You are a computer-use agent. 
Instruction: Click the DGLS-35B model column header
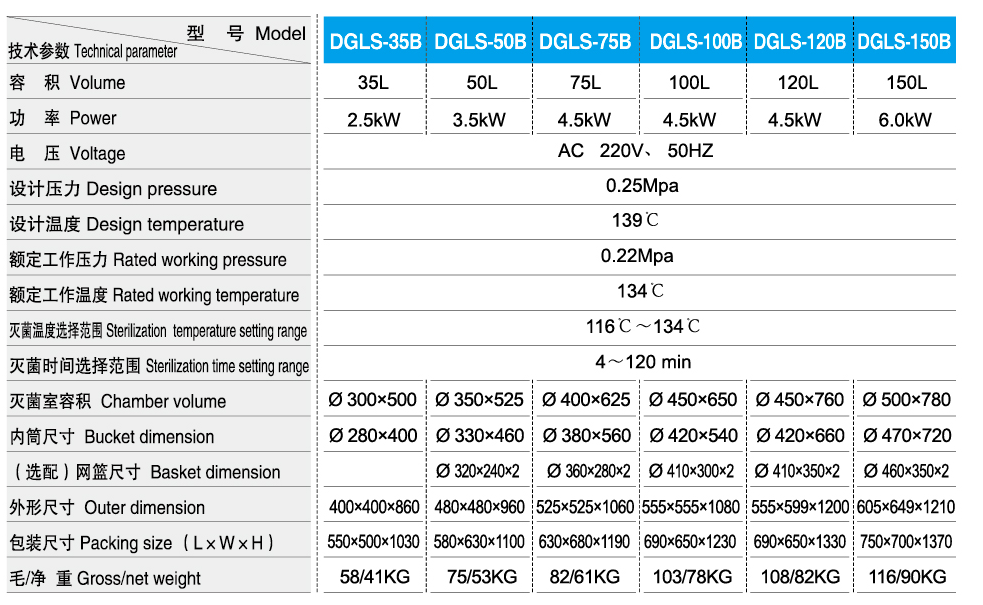click(x=375, y=41)
